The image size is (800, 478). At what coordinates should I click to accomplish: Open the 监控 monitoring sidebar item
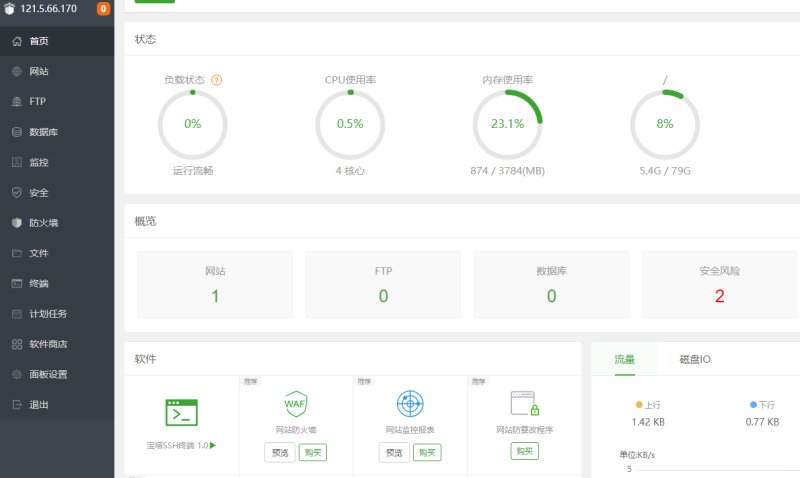click(x=57, y=162)
